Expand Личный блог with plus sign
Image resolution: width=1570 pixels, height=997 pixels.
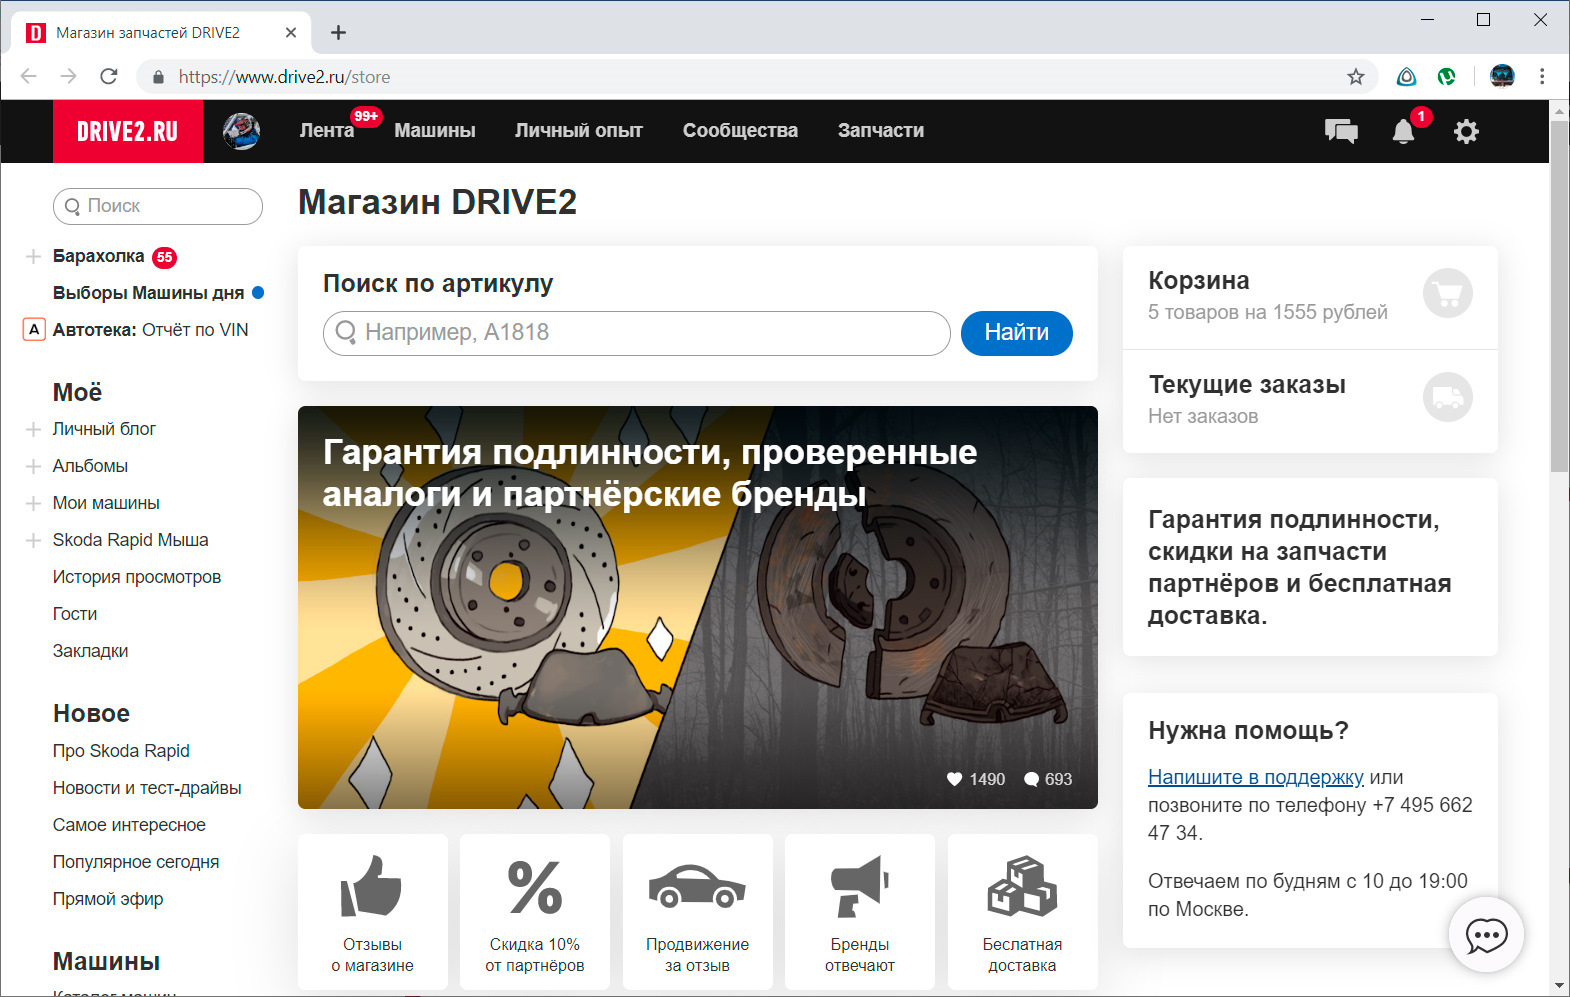click(33, 430)
